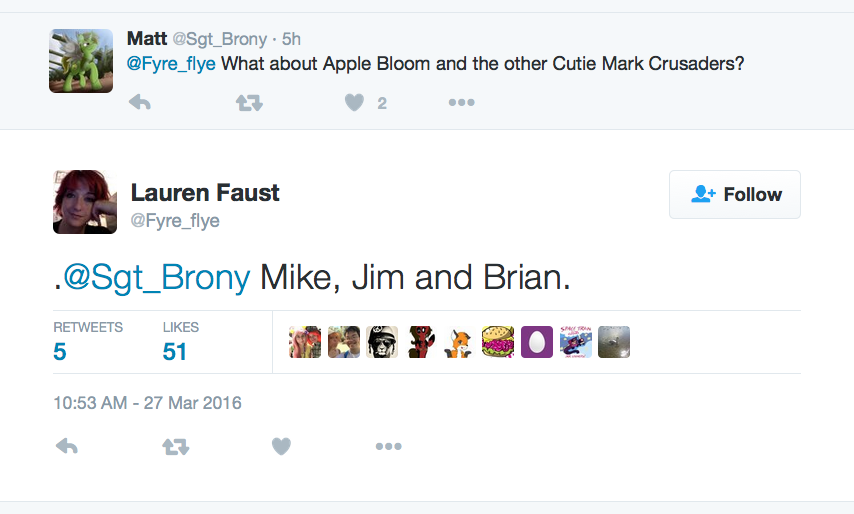Open more options on Lauren Faust's tweet
The height and width of the screenshot is (514, 854).
388,446
